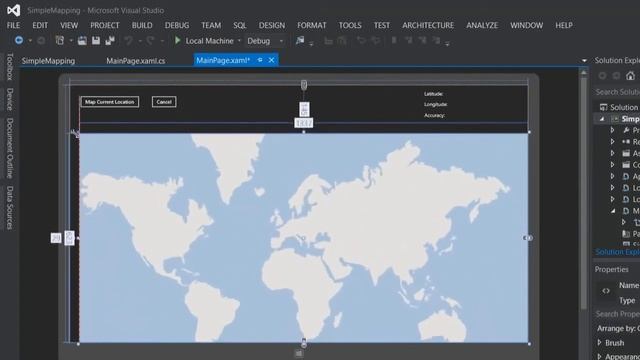This screenshot has width=640, height=360.
Task: Select the Longitude label in designer
Action: pyautogui.click(x=436, y=104)
